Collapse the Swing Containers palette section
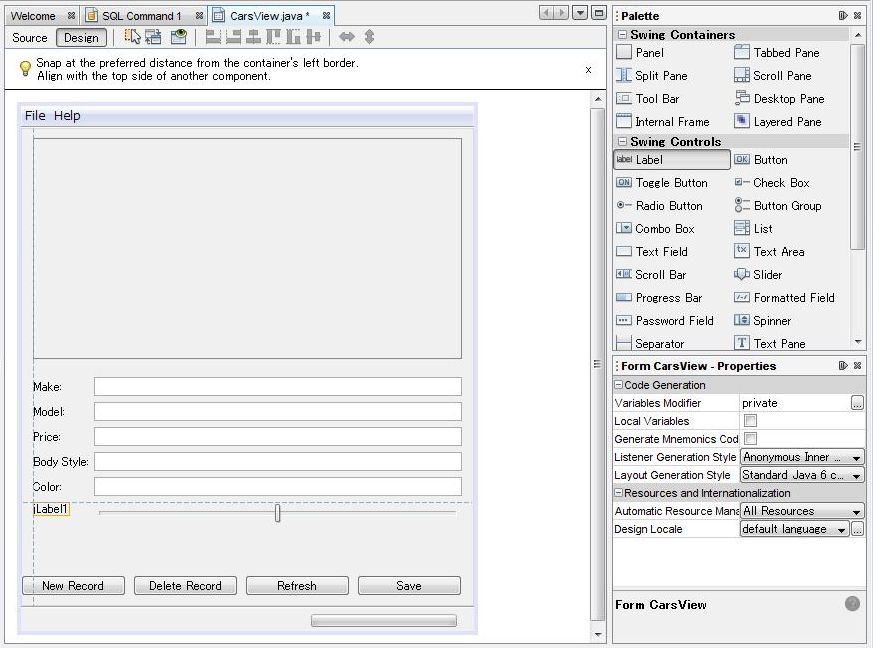The width and height of the screenshot is (873, 648). (623, 35)
